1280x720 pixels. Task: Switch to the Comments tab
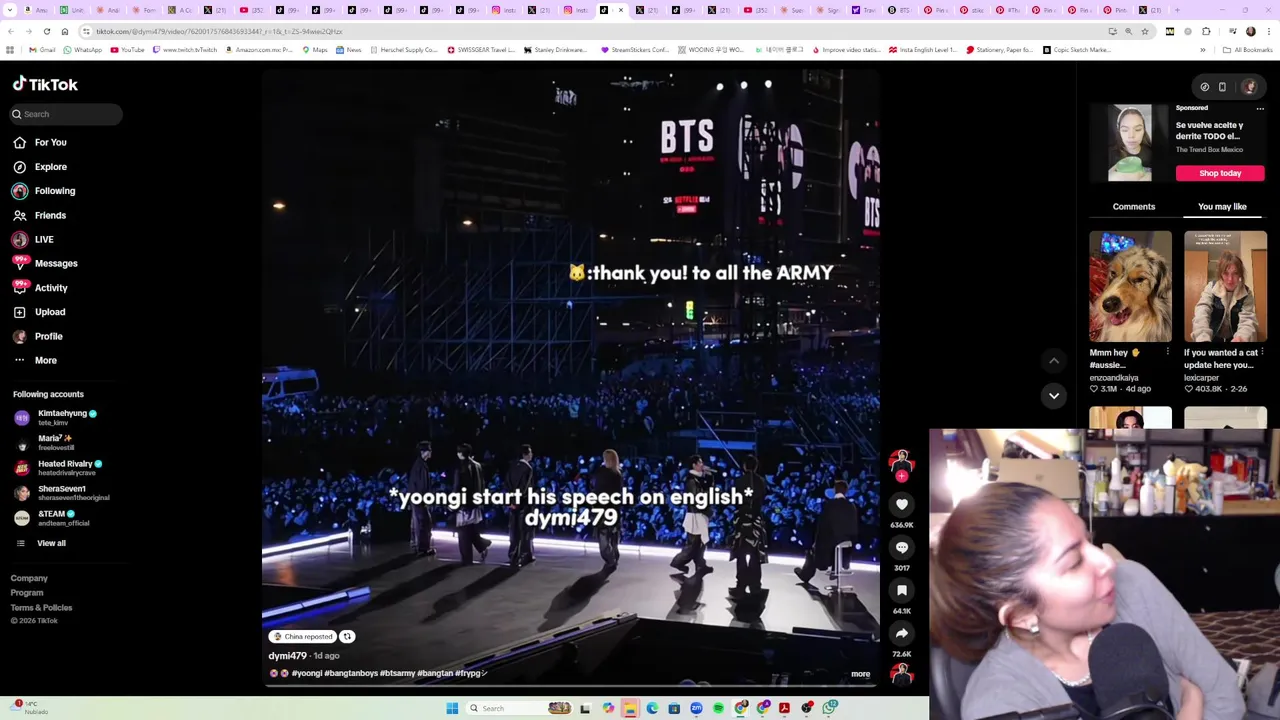1134,207
